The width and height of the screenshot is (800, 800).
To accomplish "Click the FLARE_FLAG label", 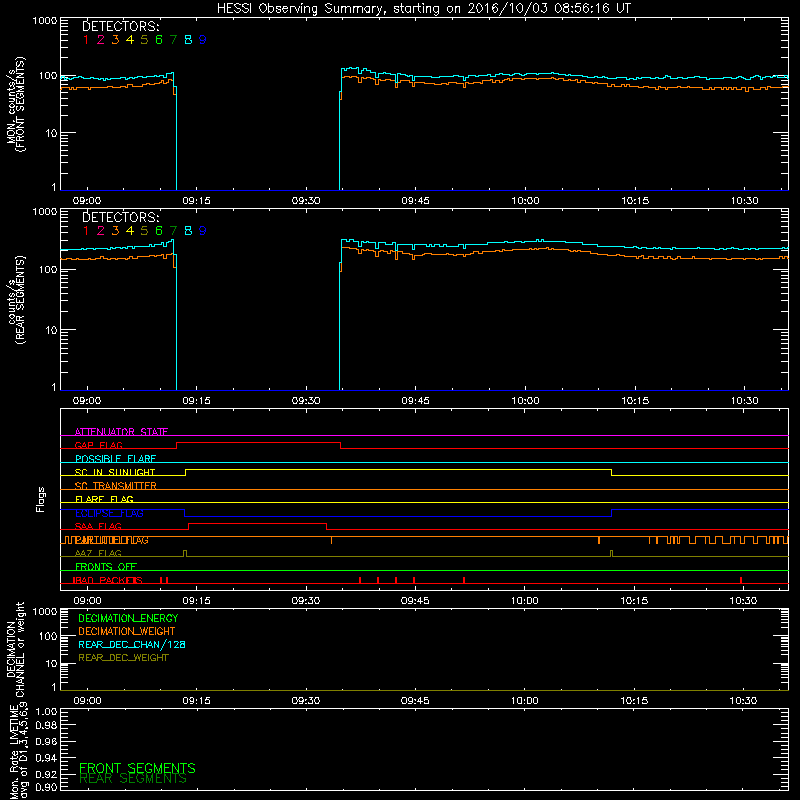I will tap(104, 499).
